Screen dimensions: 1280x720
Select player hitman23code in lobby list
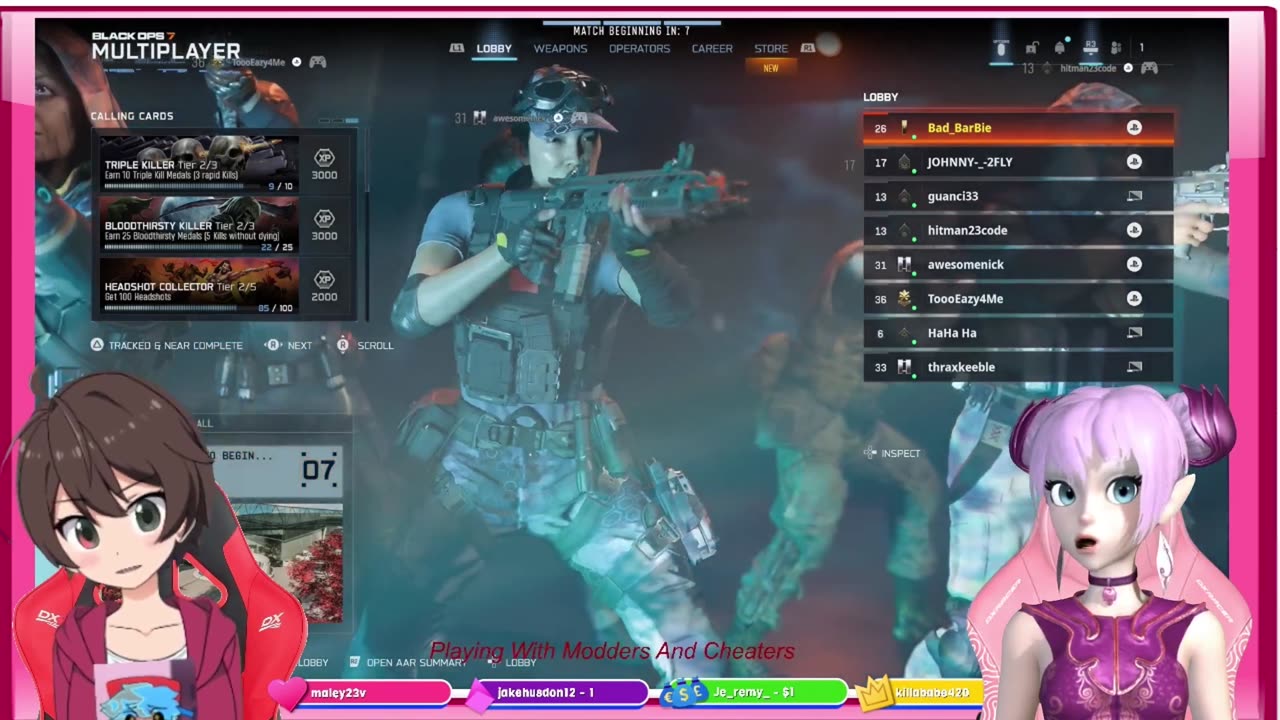(1018, 230)
